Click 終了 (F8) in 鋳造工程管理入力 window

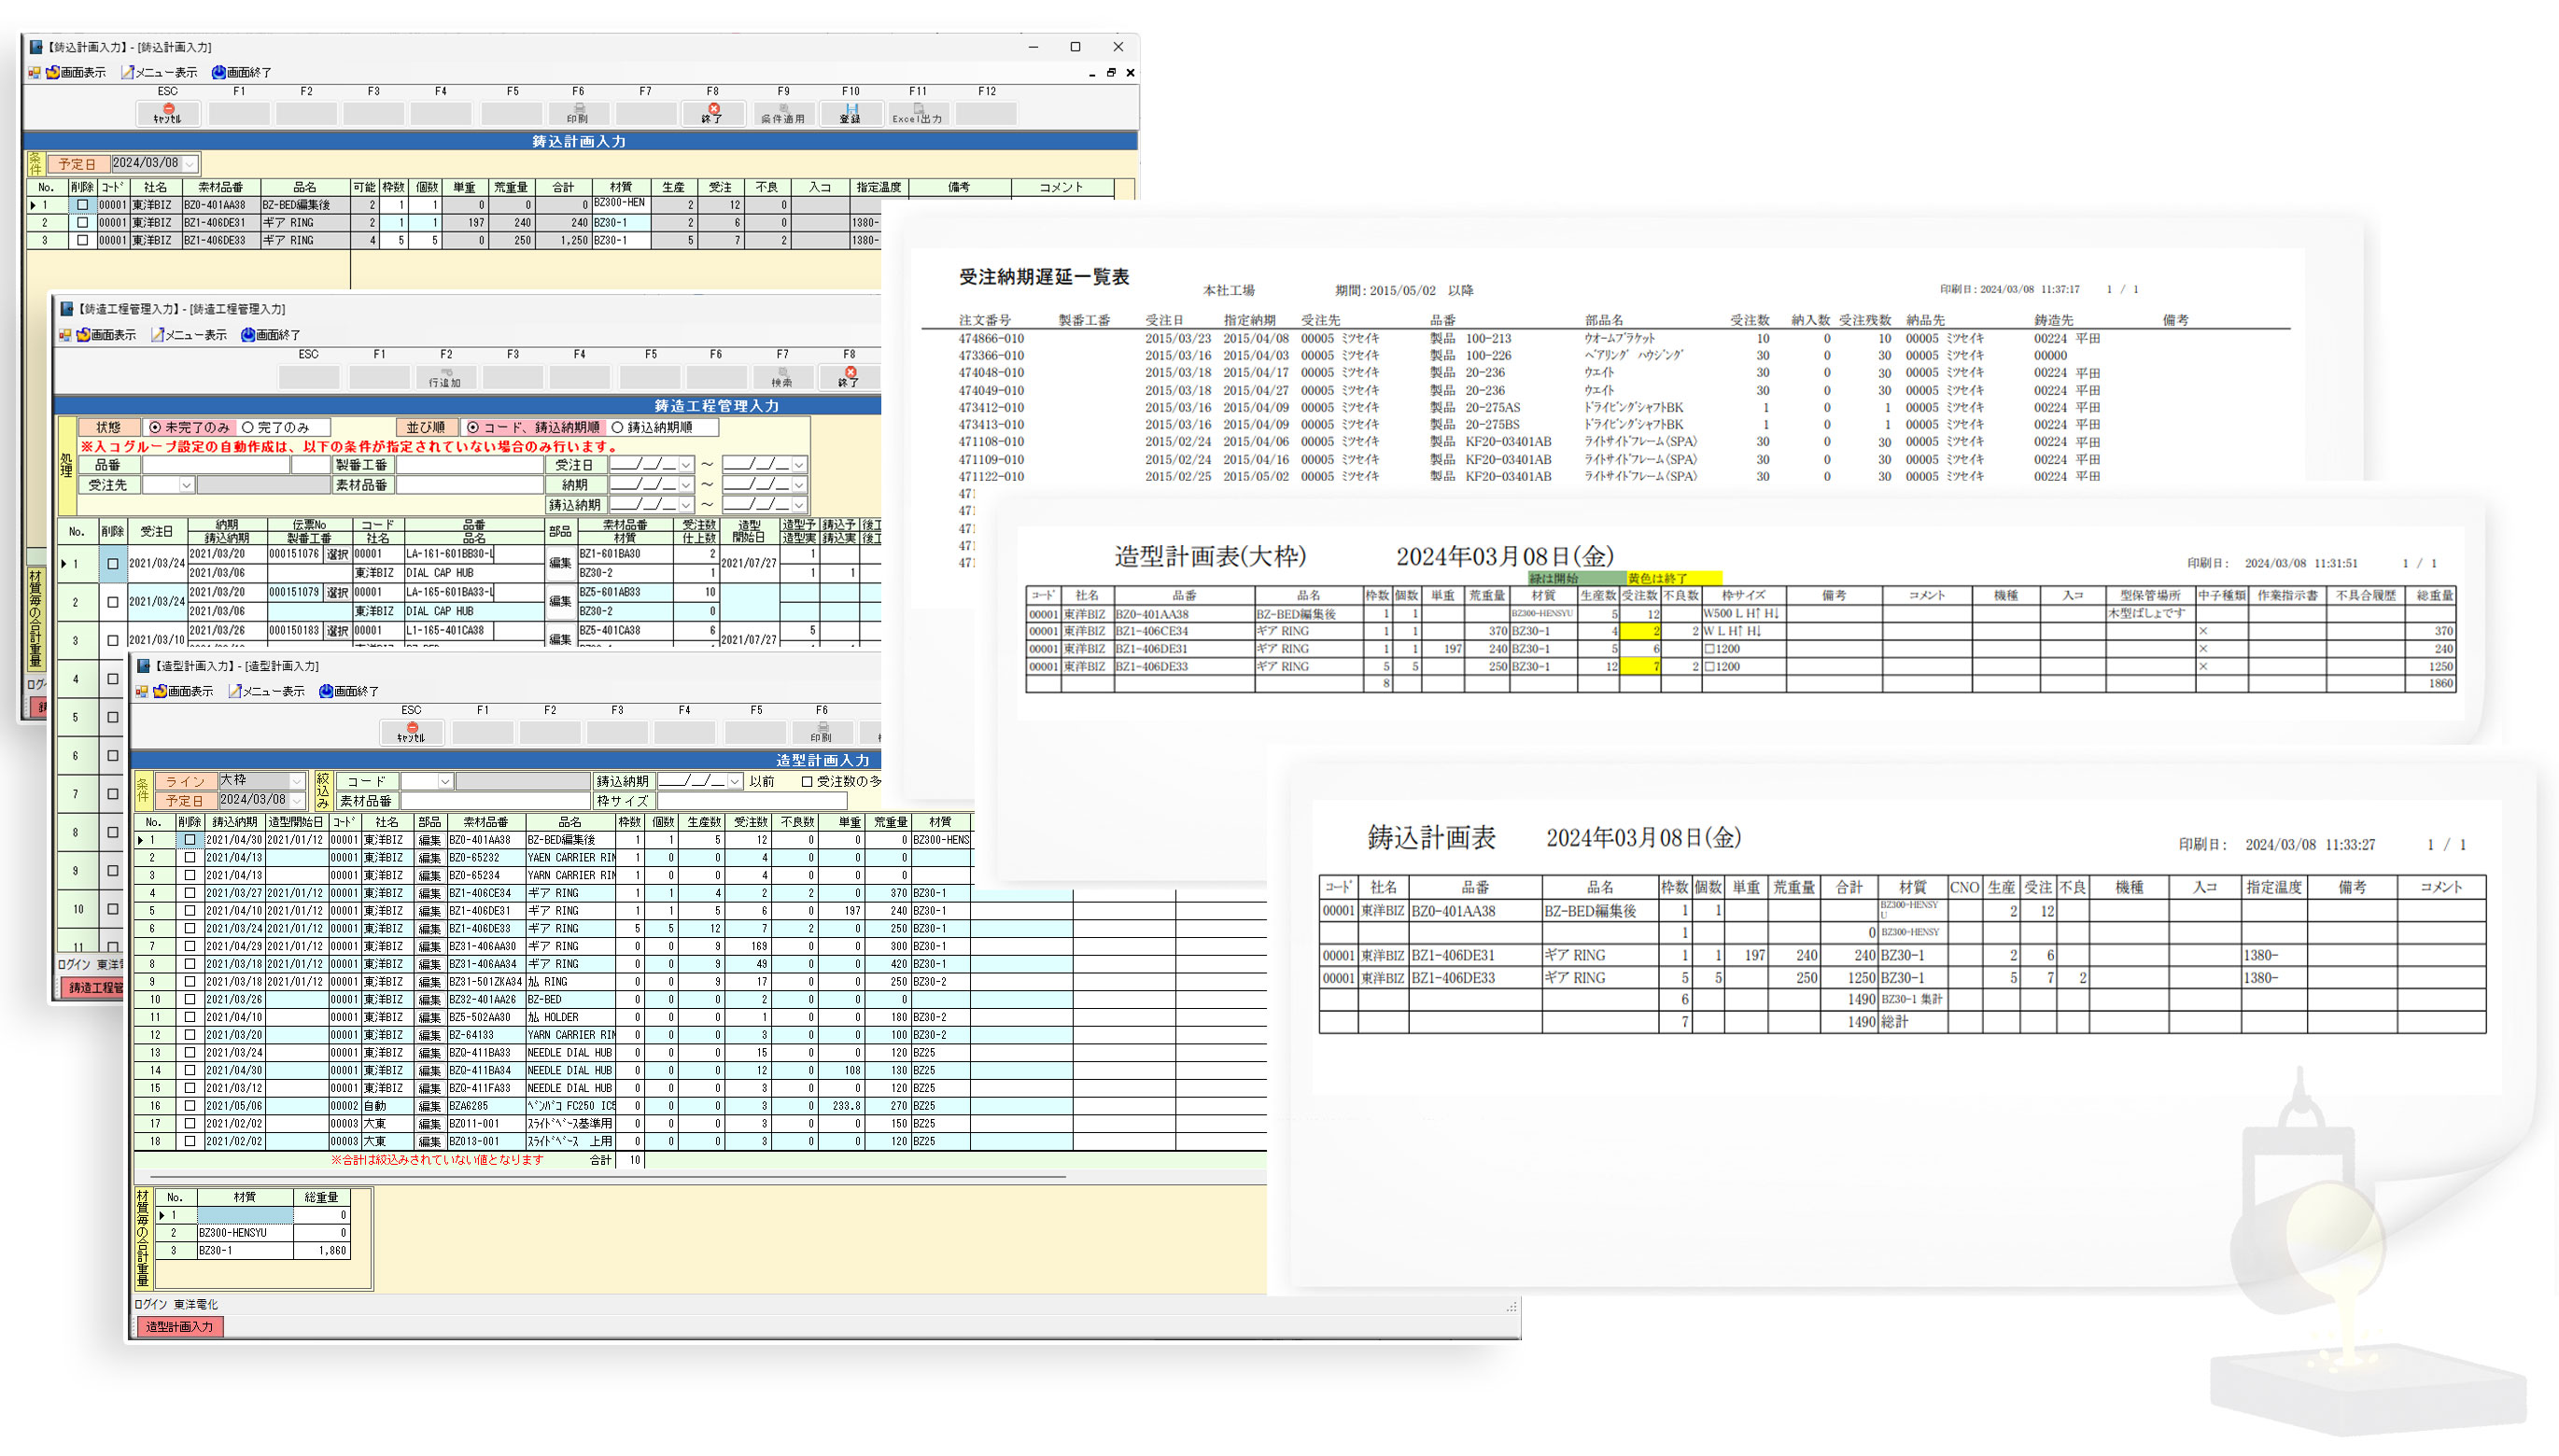coord(849,377)
